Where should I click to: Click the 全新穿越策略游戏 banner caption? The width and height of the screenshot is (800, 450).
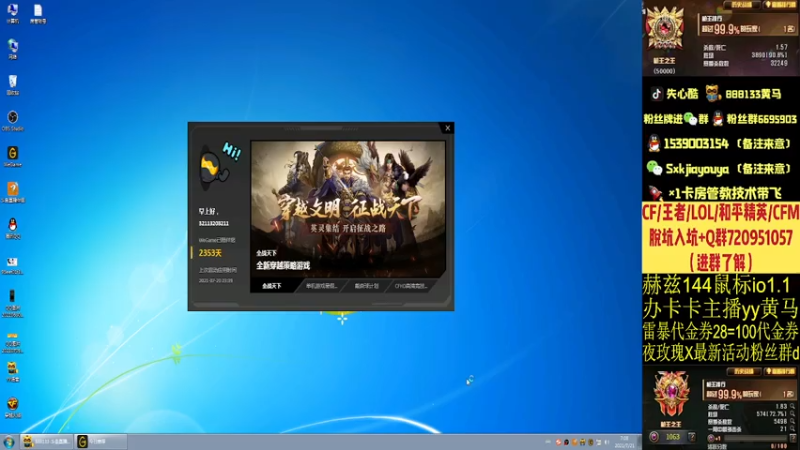click(x=283, y=266)
